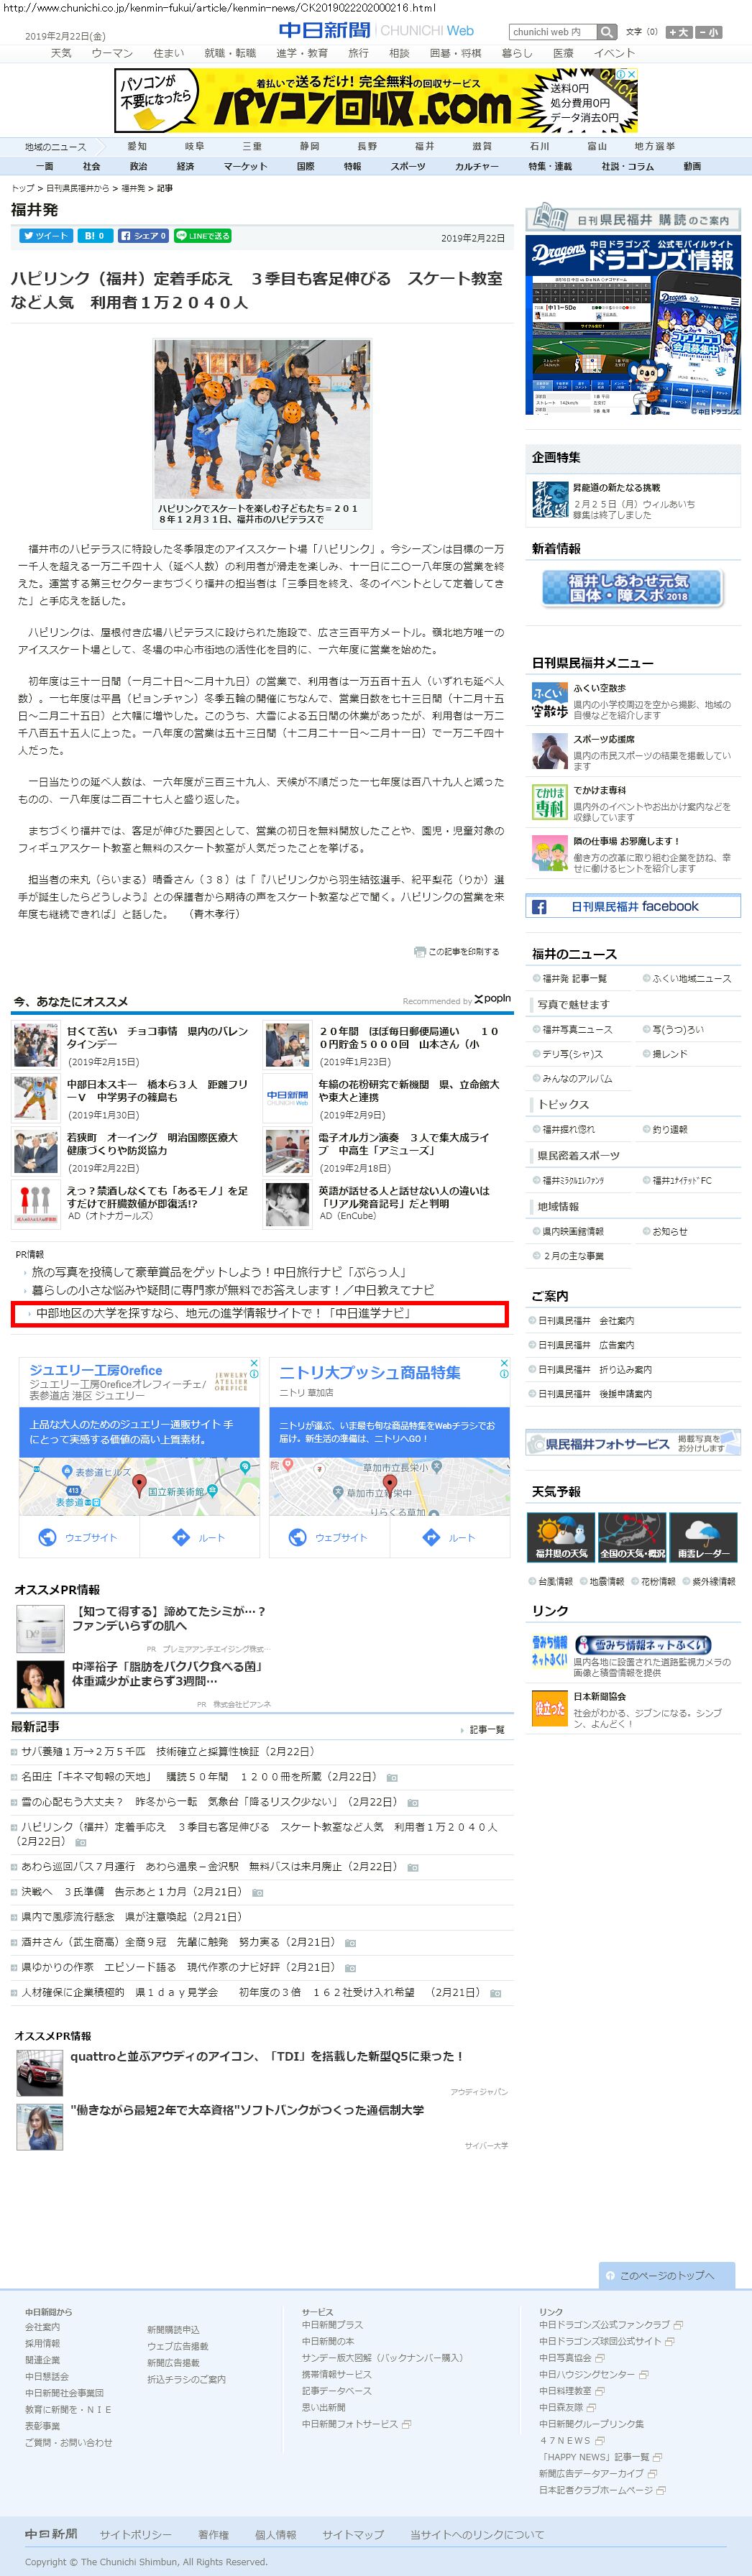Open the 社説・コラム category tab
This screenshot has width=752, height=2576.
[627, 166]
